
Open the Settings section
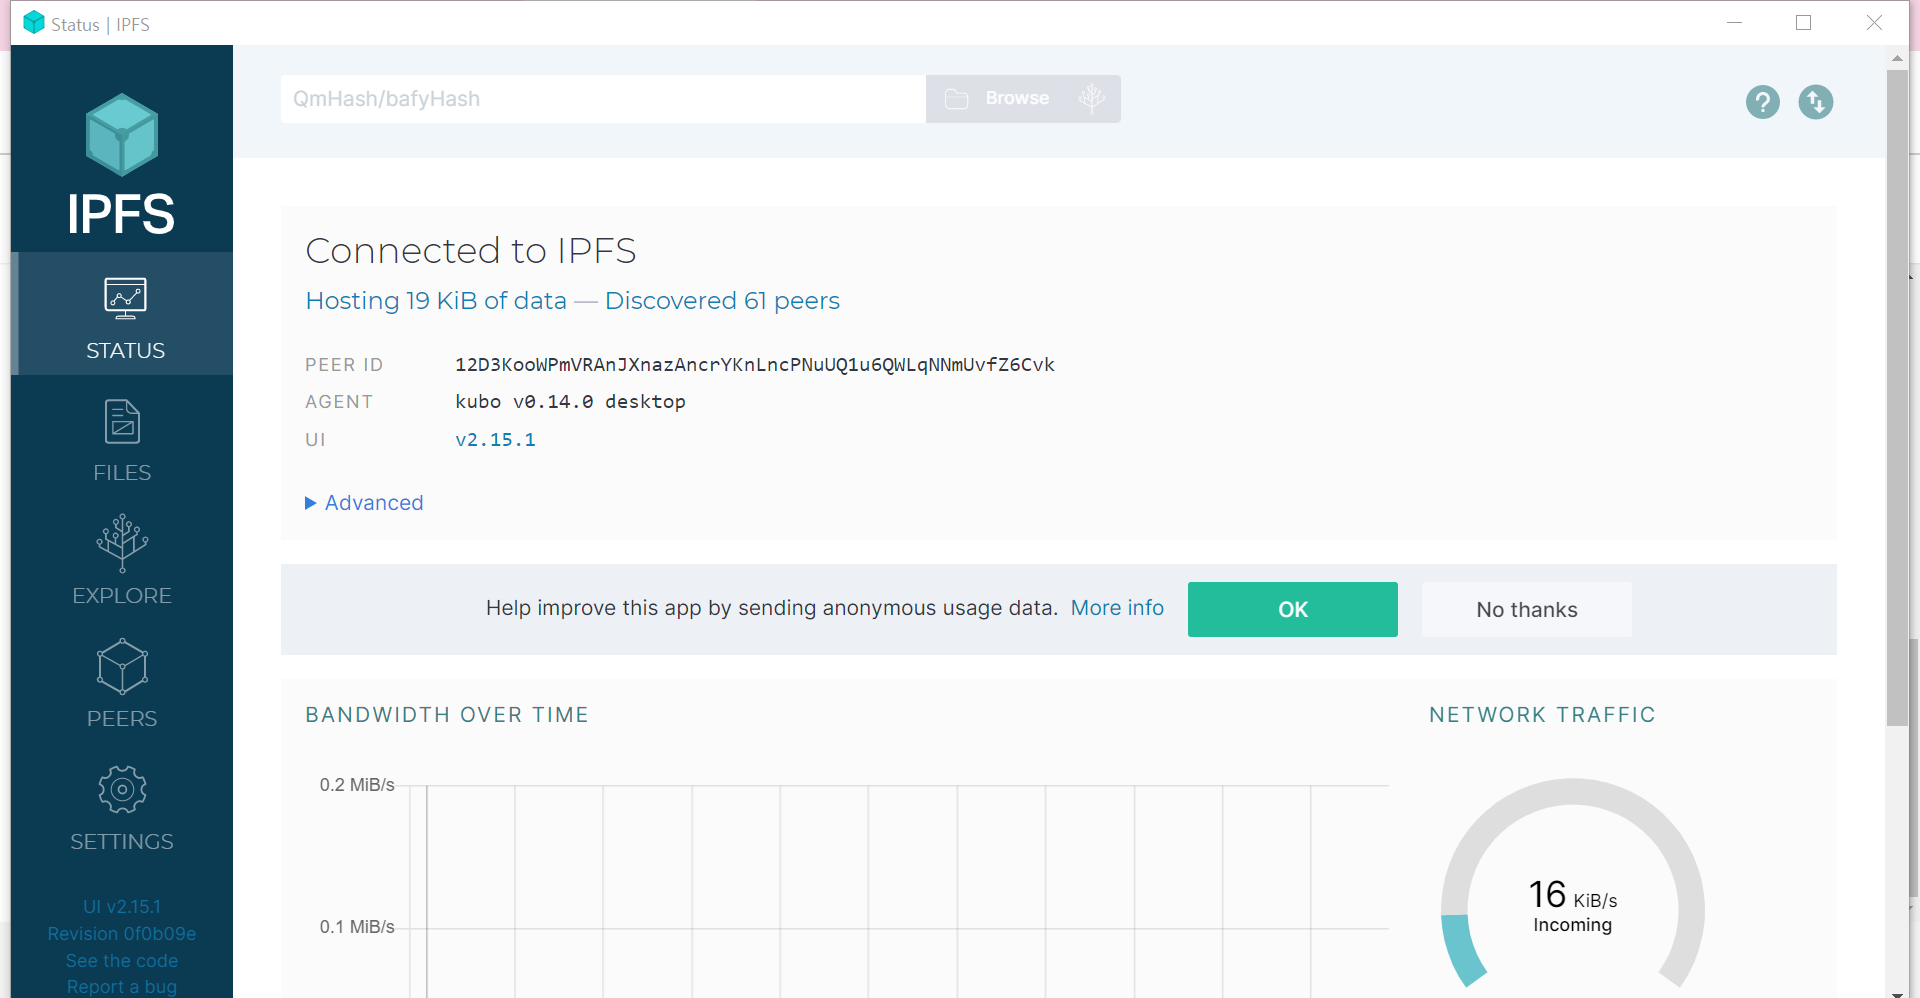click(x=122, y=808)
